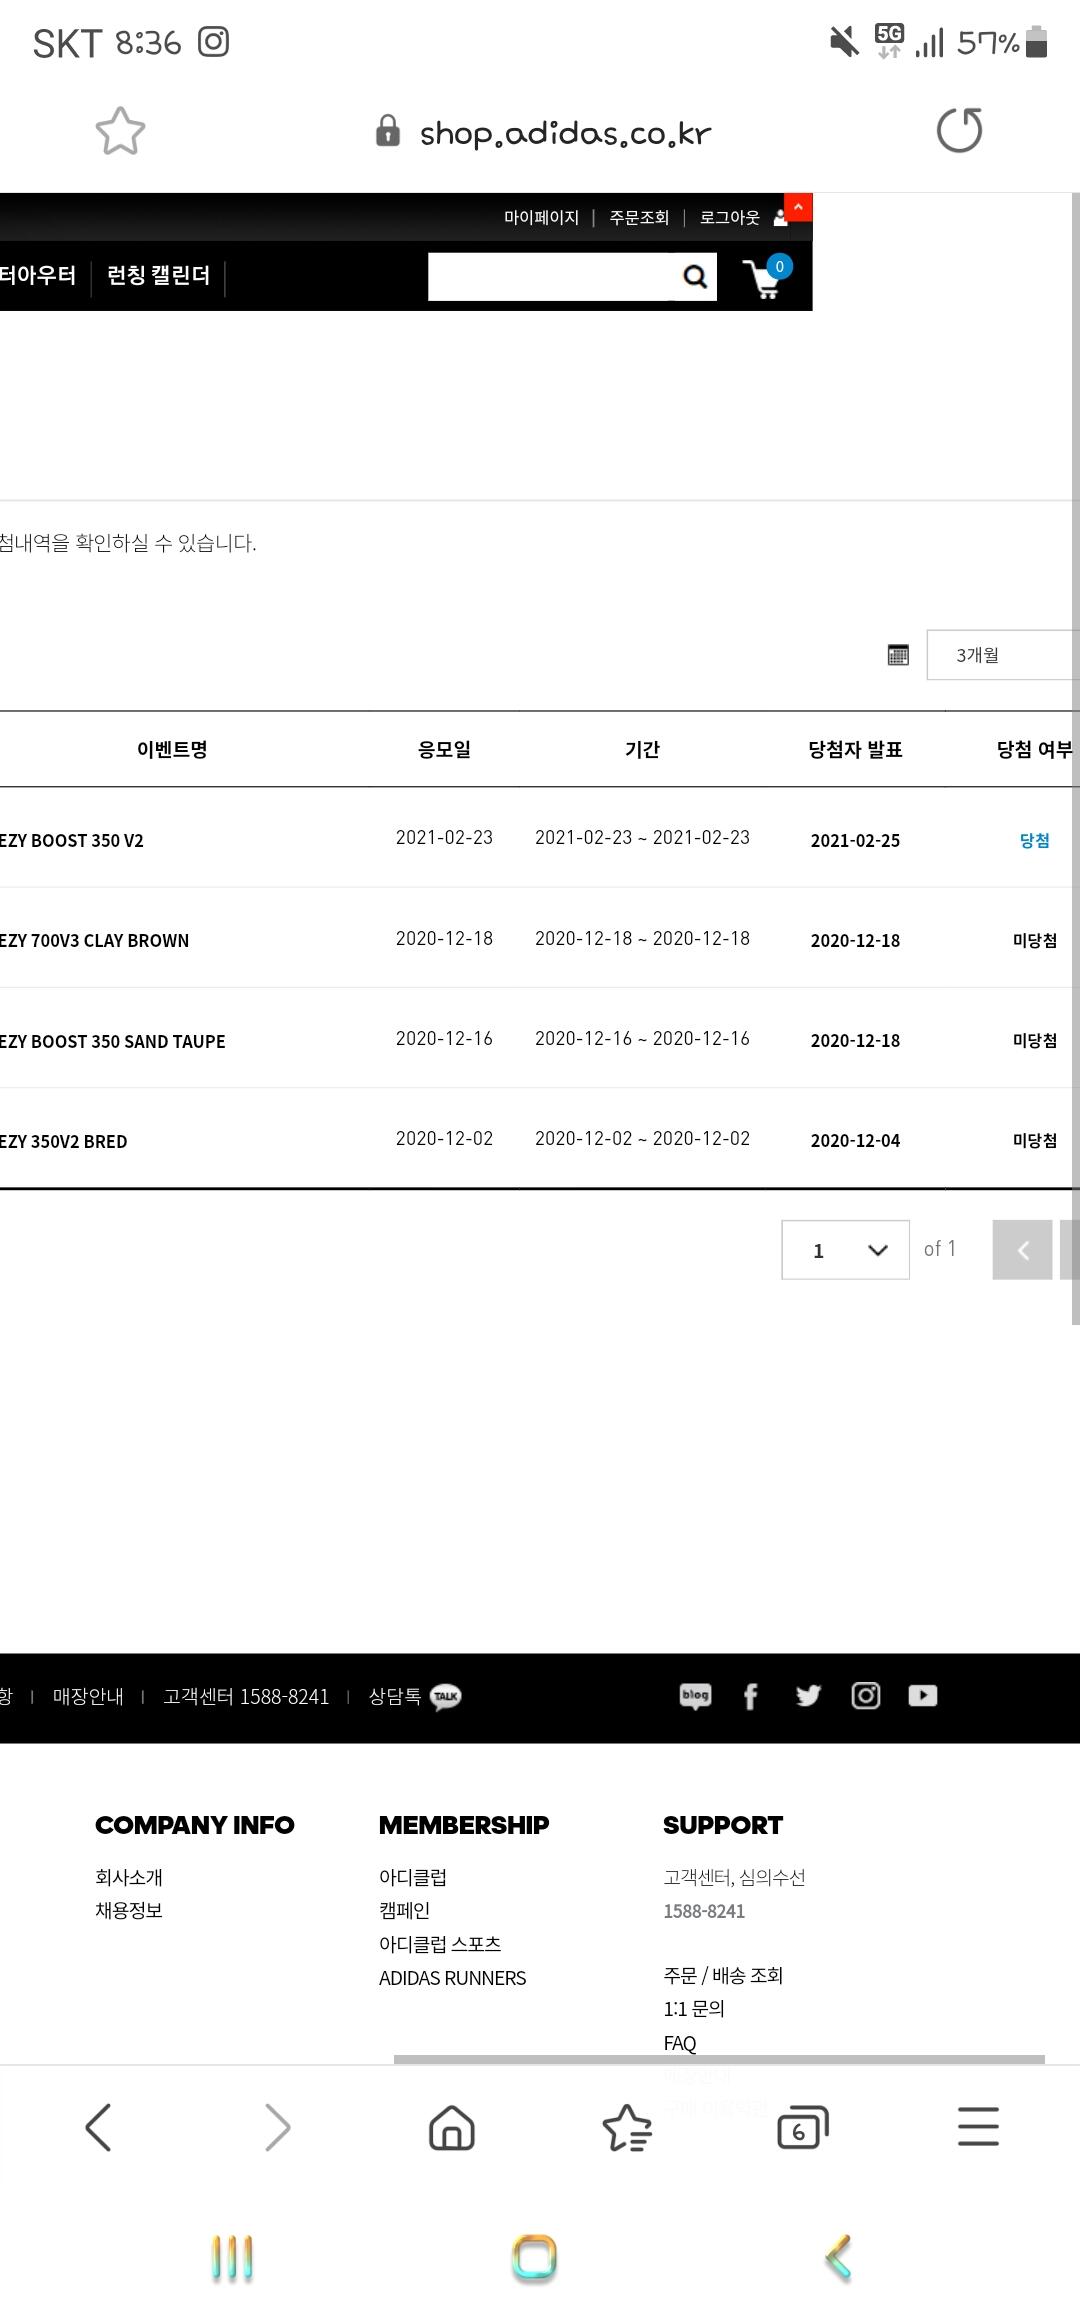Click 로그아웃 in the header
1080x2316 pixels.
coord(729,218)
